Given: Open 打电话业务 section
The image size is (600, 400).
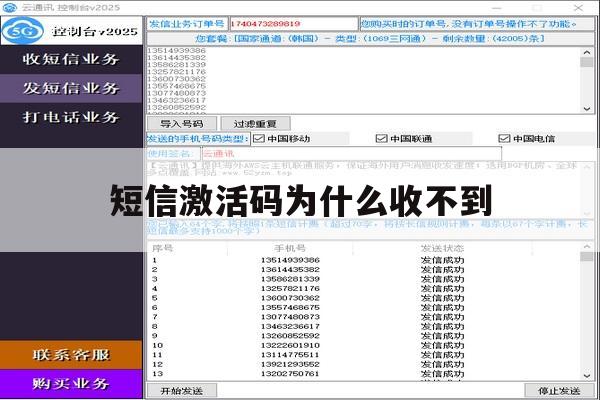Looking at the screenshot, I should pyautogui.click(x=71, y=117).
